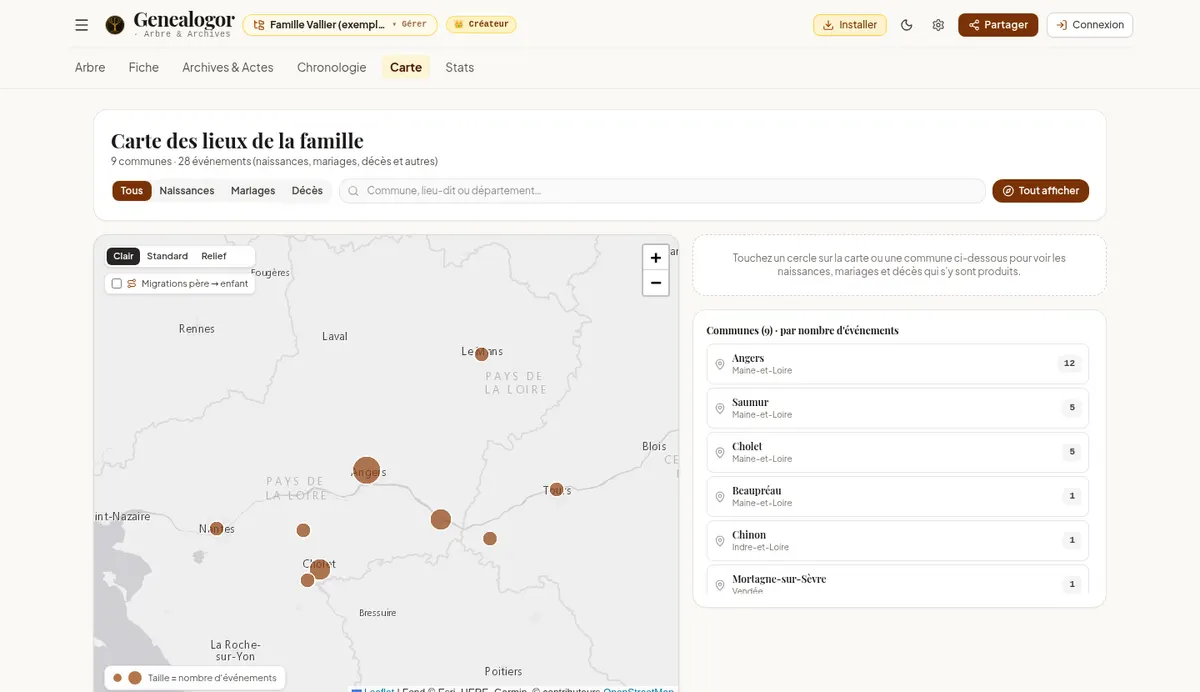Zoom out on the map

tap(656, 283)
